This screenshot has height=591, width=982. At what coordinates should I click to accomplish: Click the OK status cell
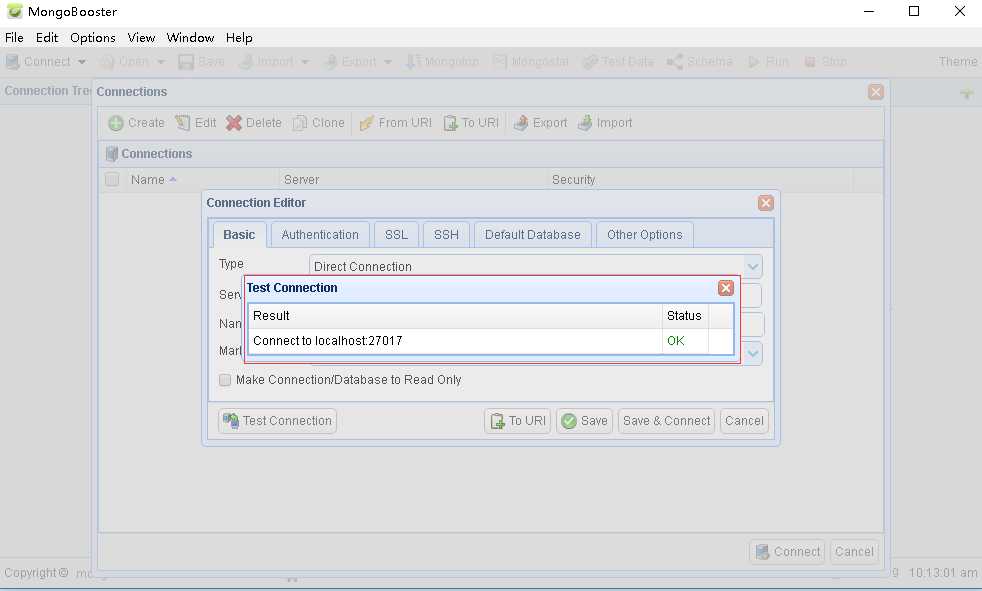click(x=685, y=341)
